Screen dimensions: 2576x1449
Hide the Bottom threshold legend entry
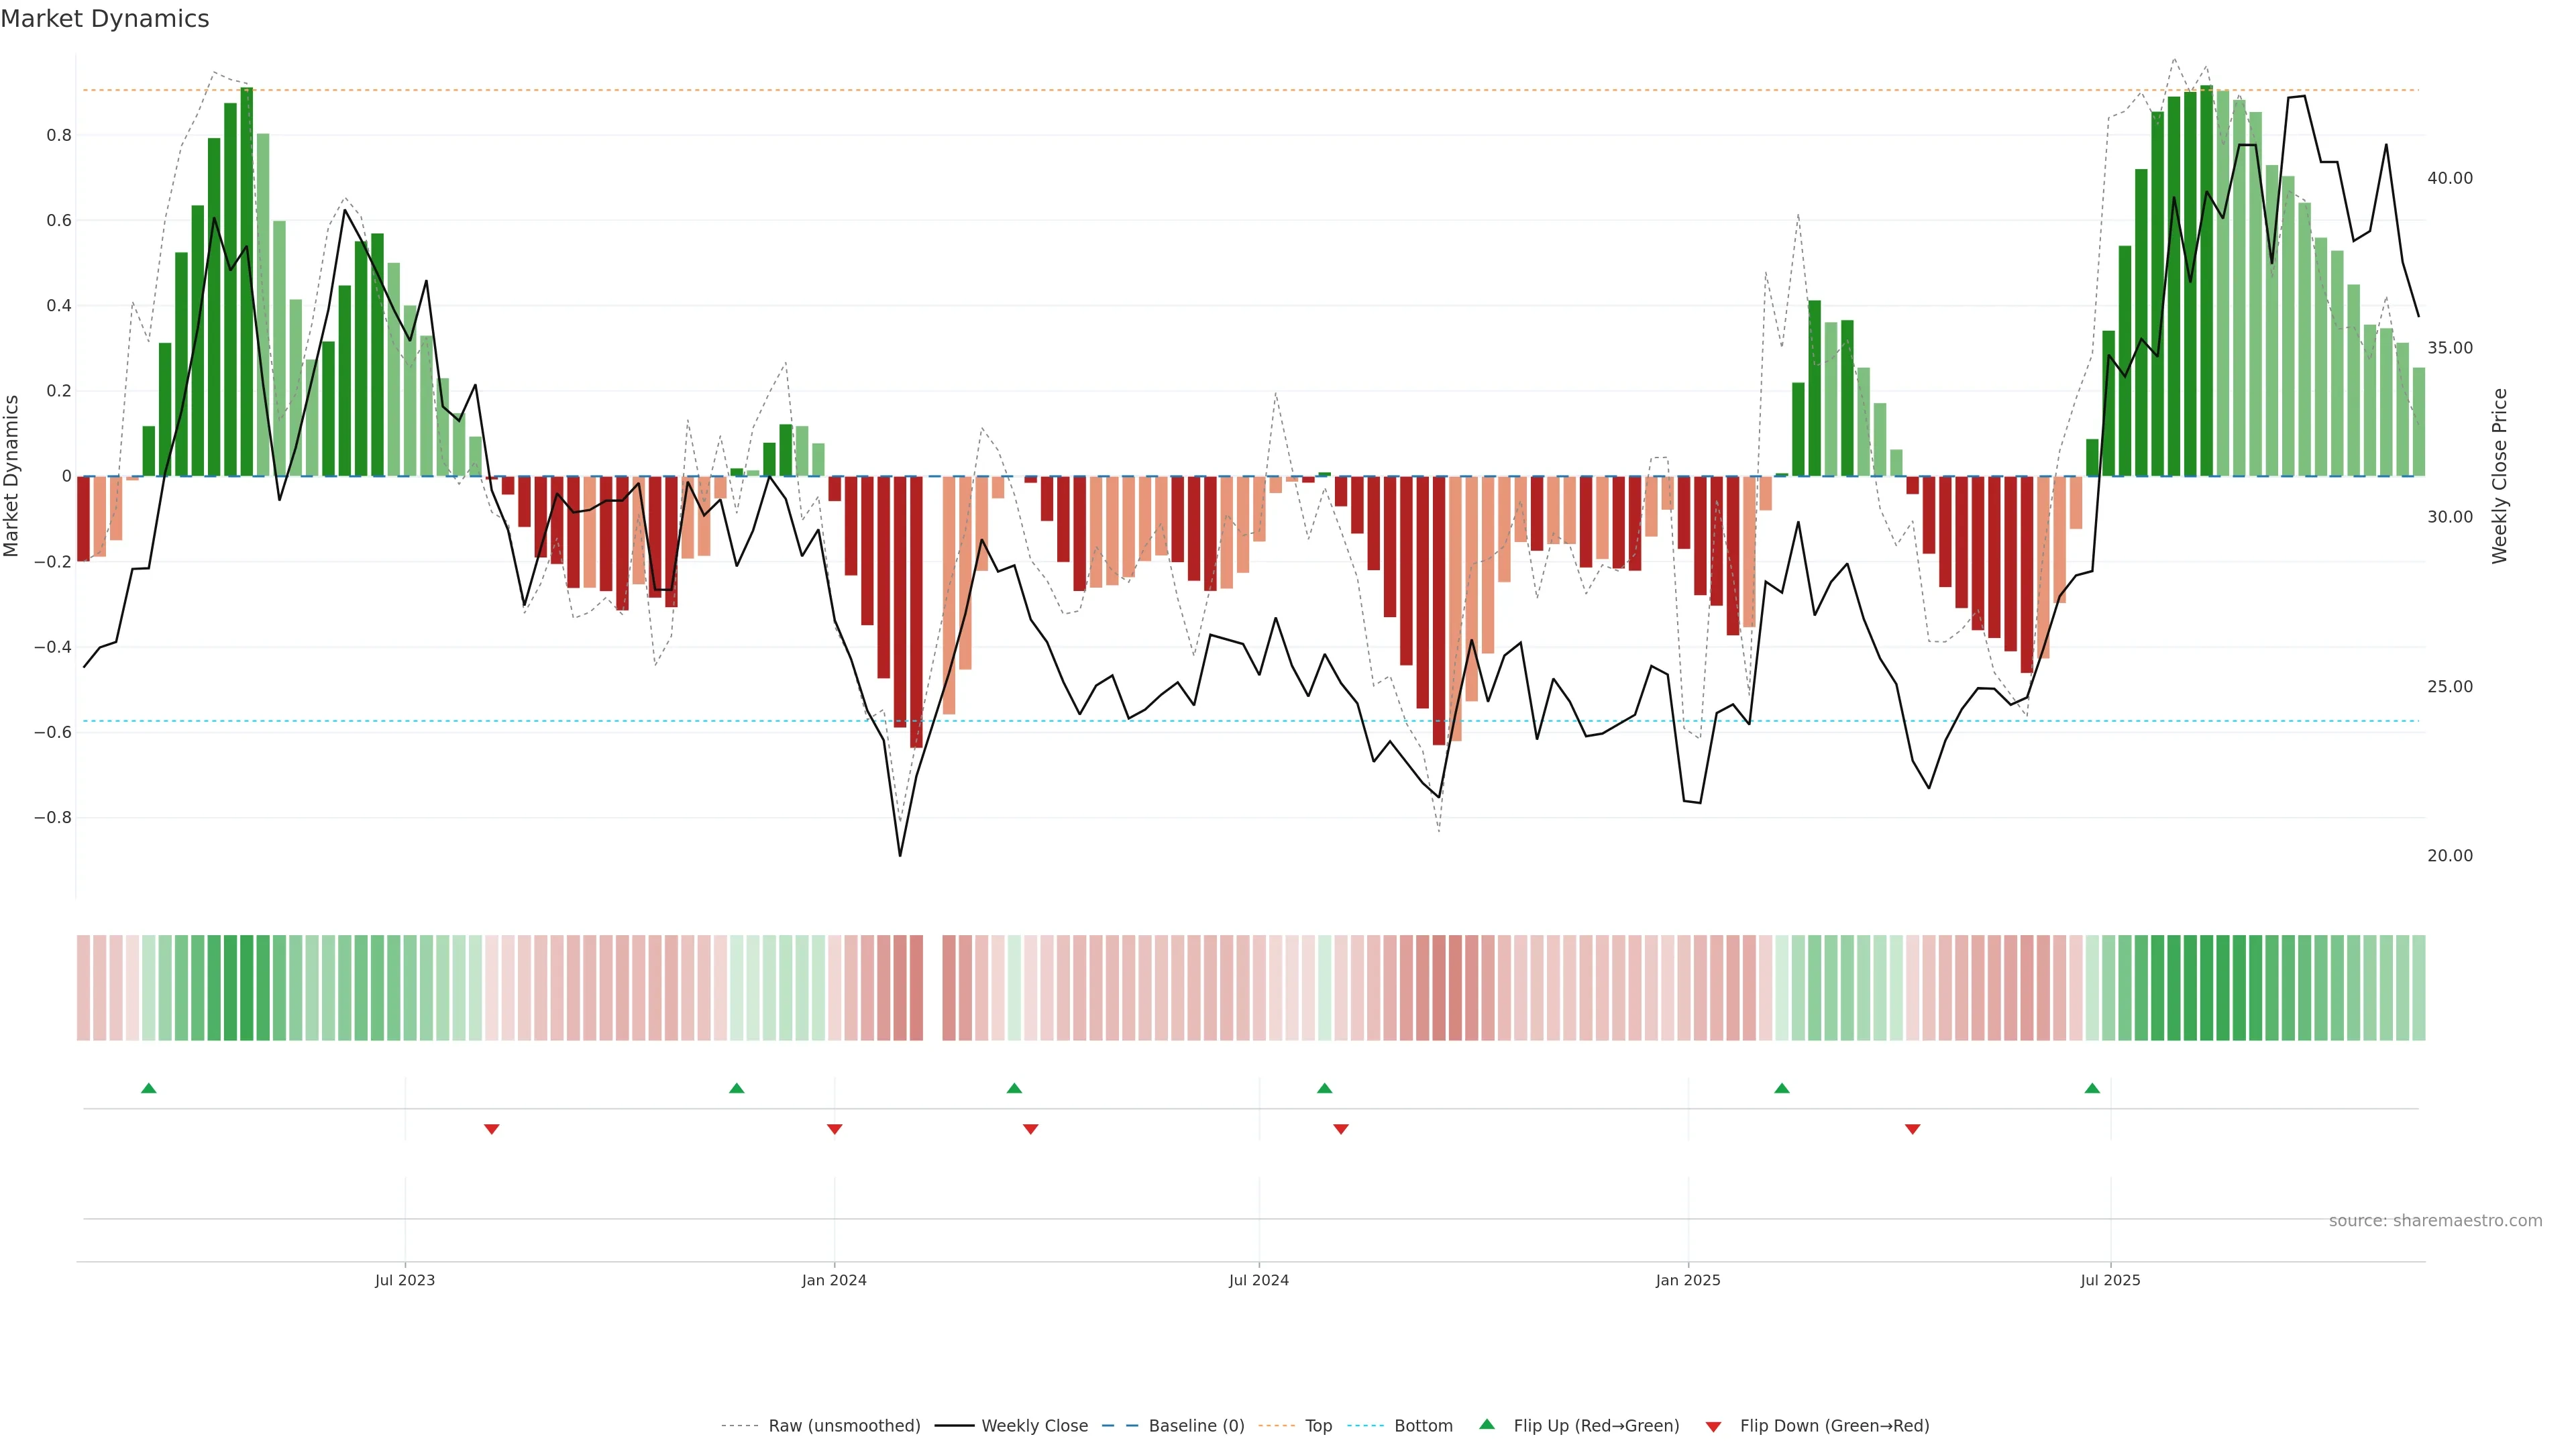click(1423, 1426)
